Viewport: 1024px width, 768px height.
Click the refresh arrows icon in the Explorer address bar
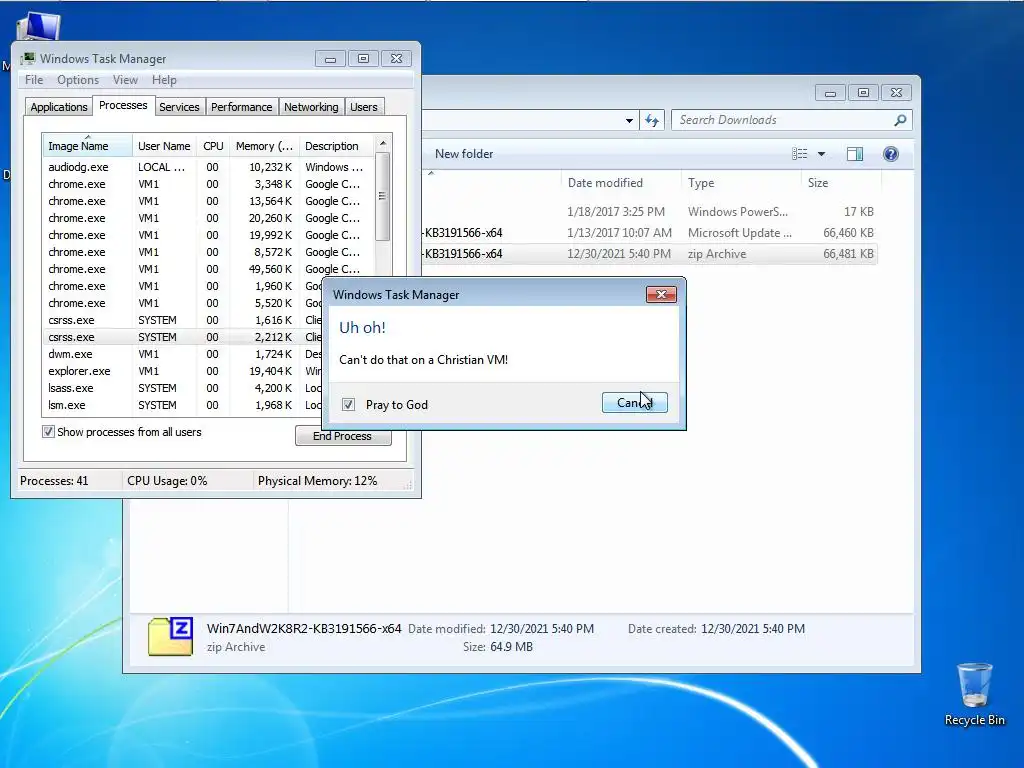pyautogui.click(x=652, y=120)
